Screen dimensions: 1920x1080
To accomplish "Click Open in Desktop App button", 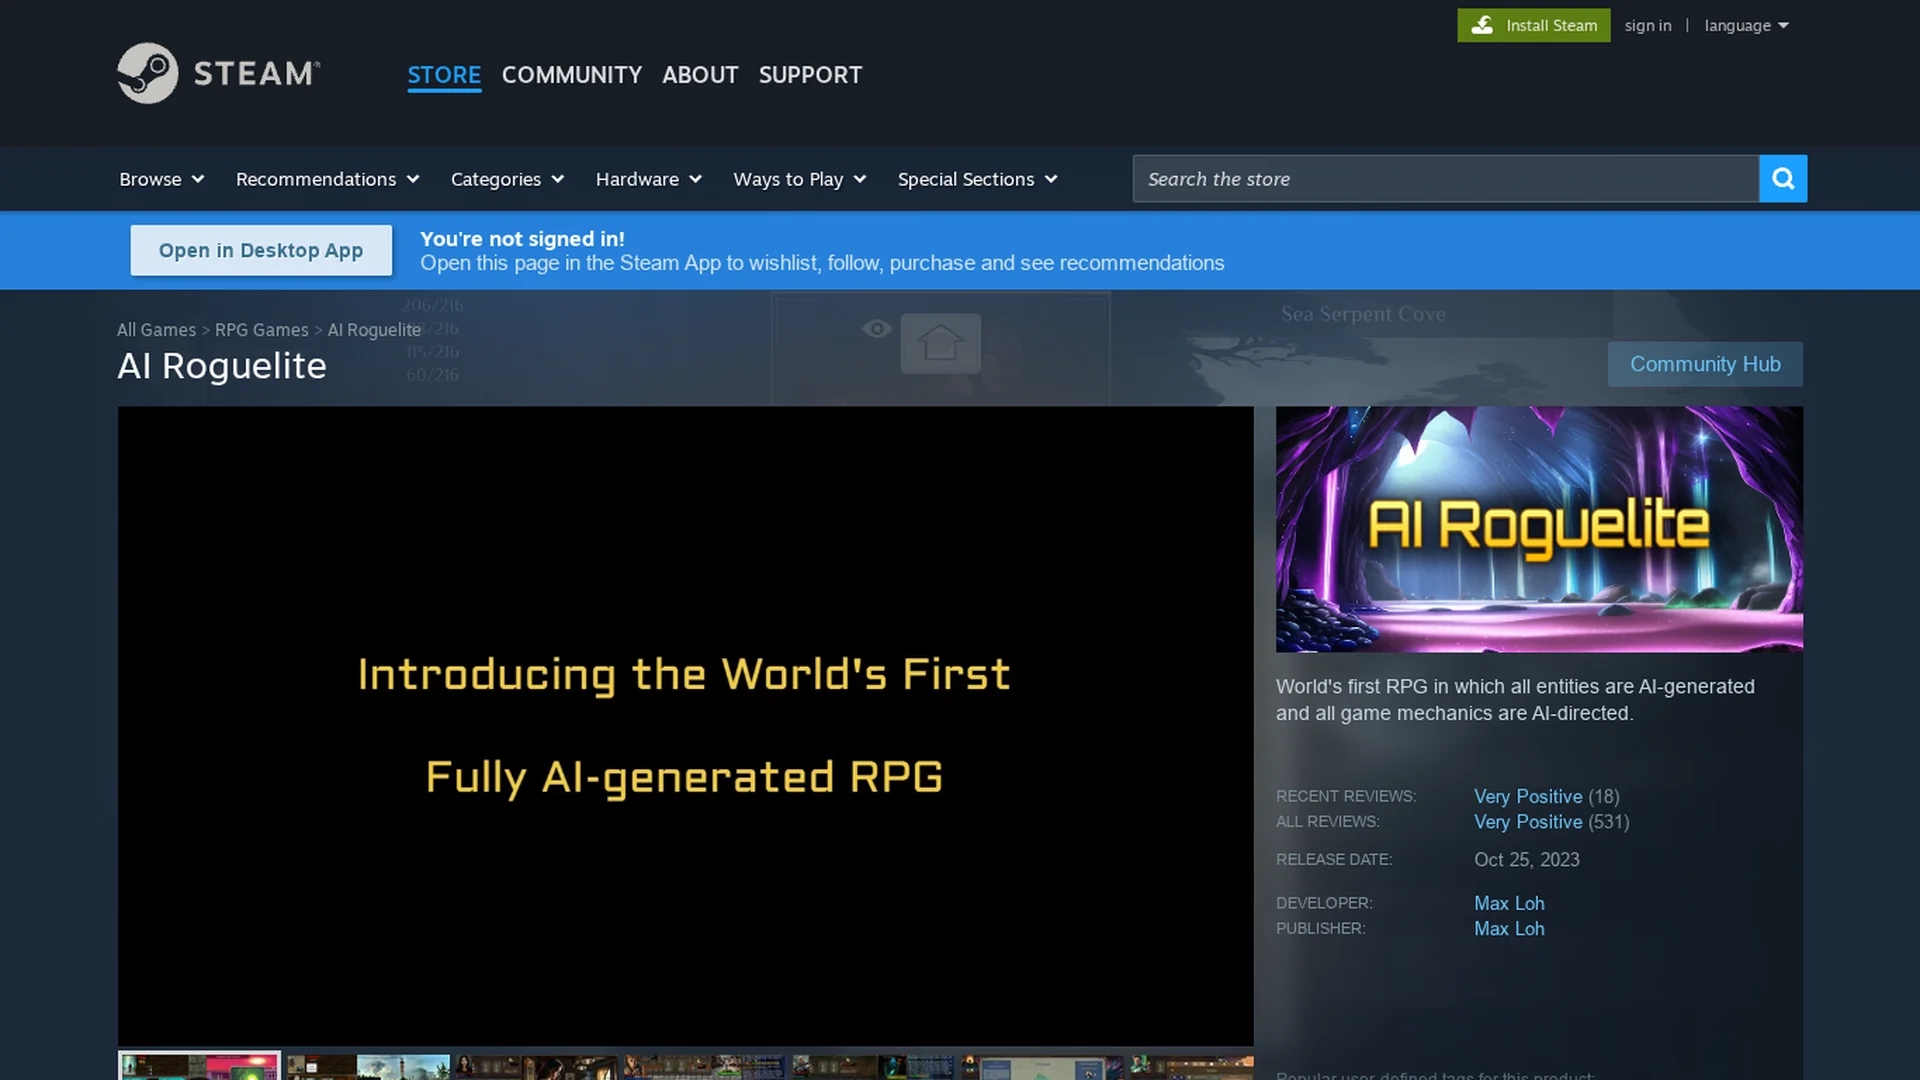I will 261,250.
